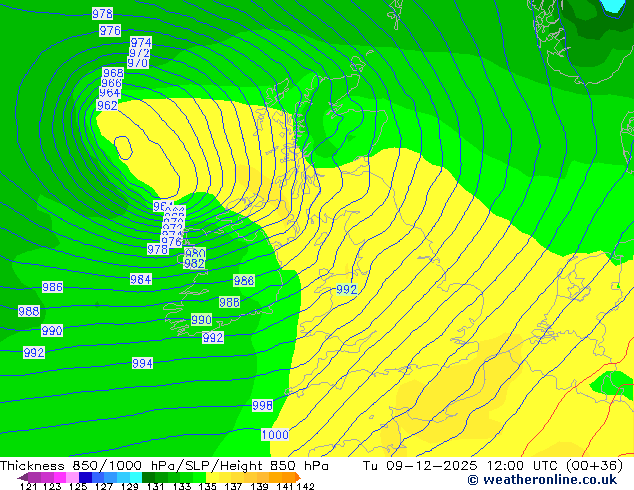Viewport: 634px width, 490px height.
Task: Click the 998 isobar label
Action: pyautogui.click(x=262, y=405)
